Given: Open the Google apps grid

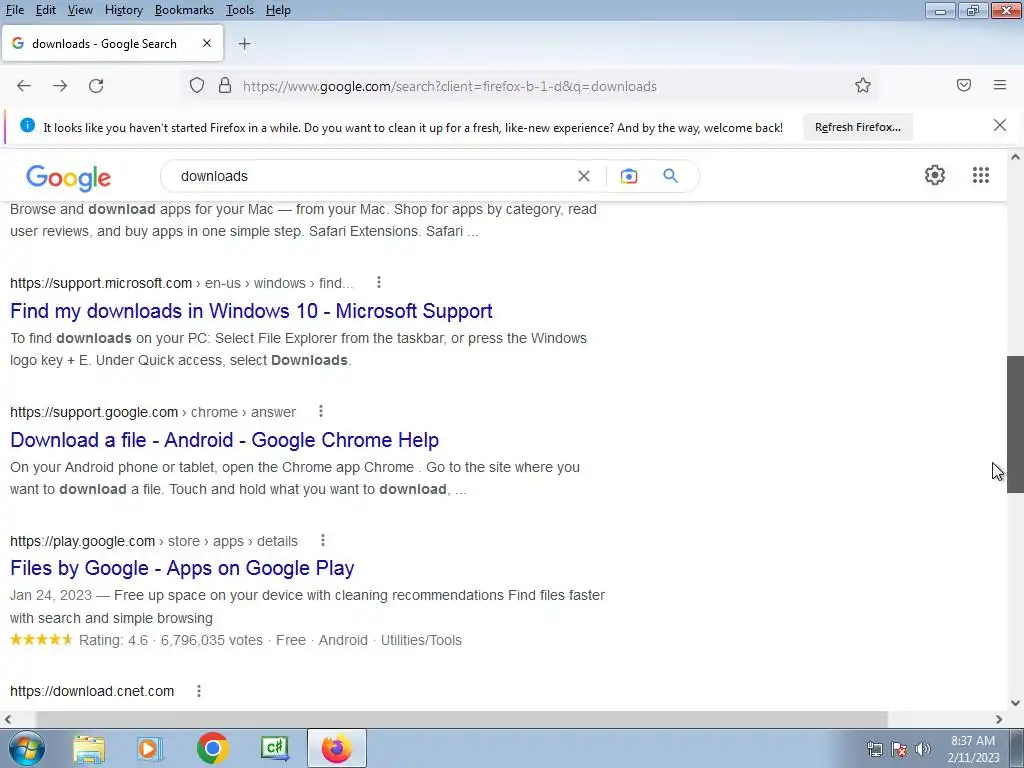Looking at the screenshot, I should tap(981, 175).
